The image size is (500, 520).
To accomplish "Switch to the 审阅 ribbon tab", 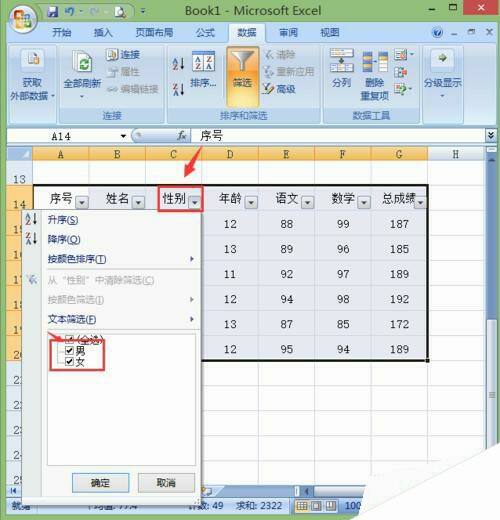I will tap(288, 32).
